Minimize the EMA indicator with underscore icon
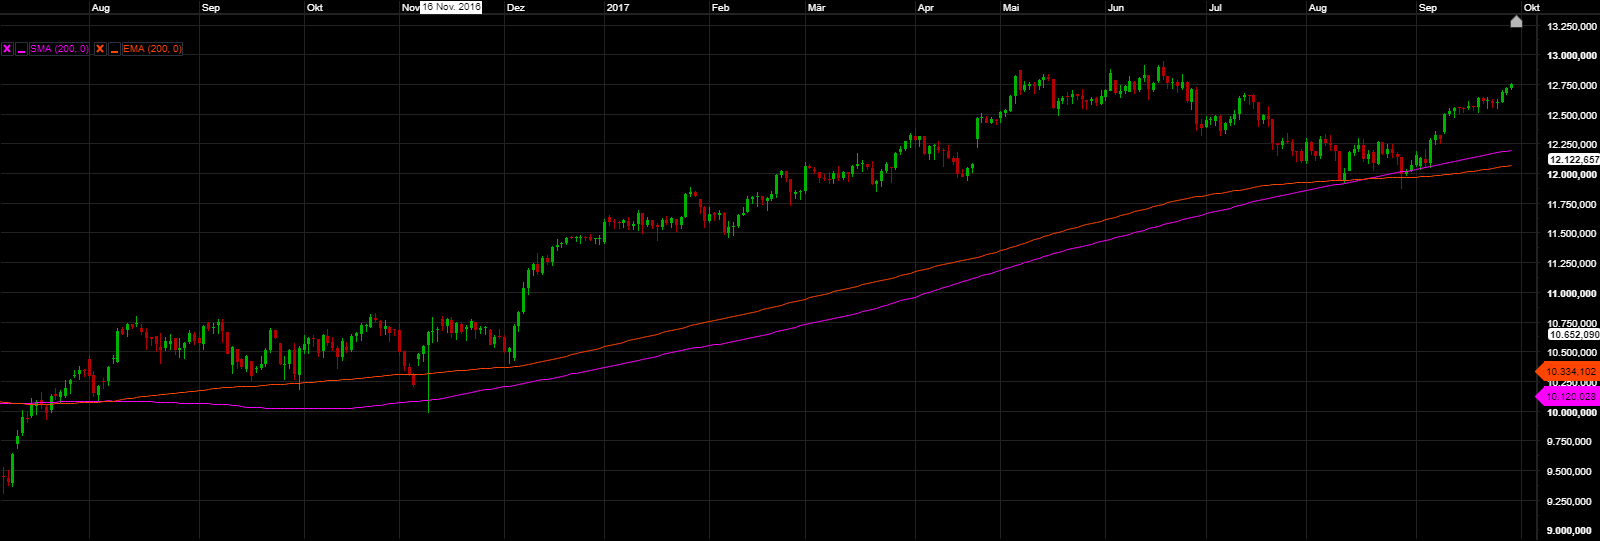 [114, 49]
